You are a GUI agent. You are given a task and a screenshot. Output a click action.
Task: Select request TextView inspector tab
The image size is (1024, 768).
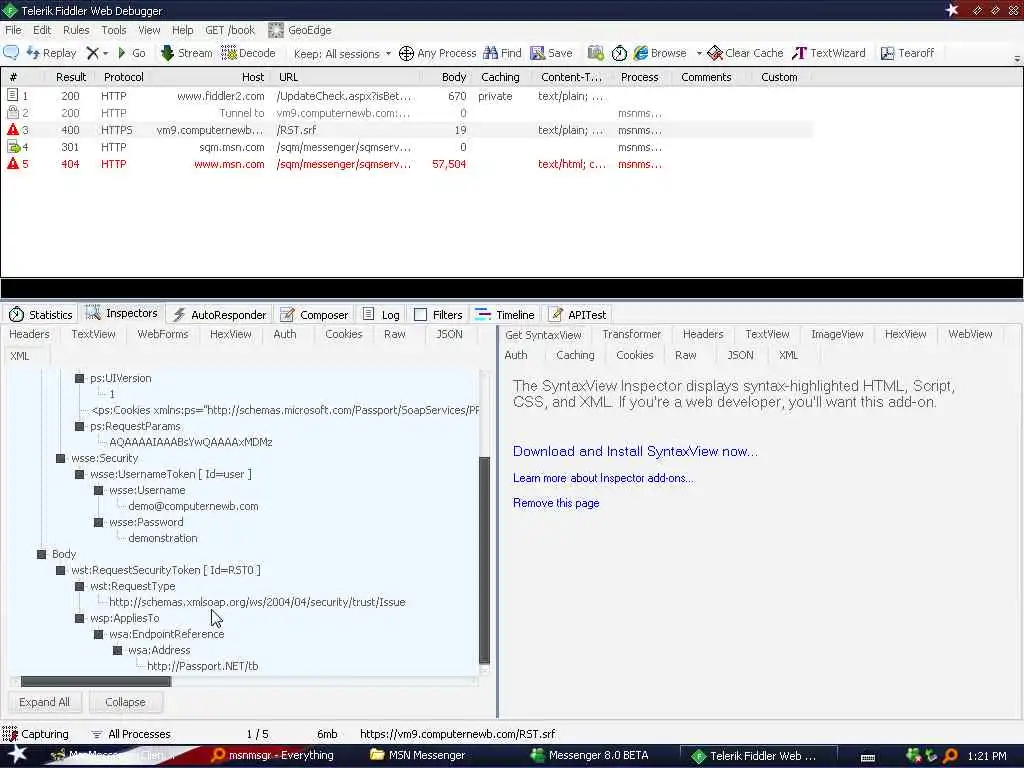click(x=93, y=334)
